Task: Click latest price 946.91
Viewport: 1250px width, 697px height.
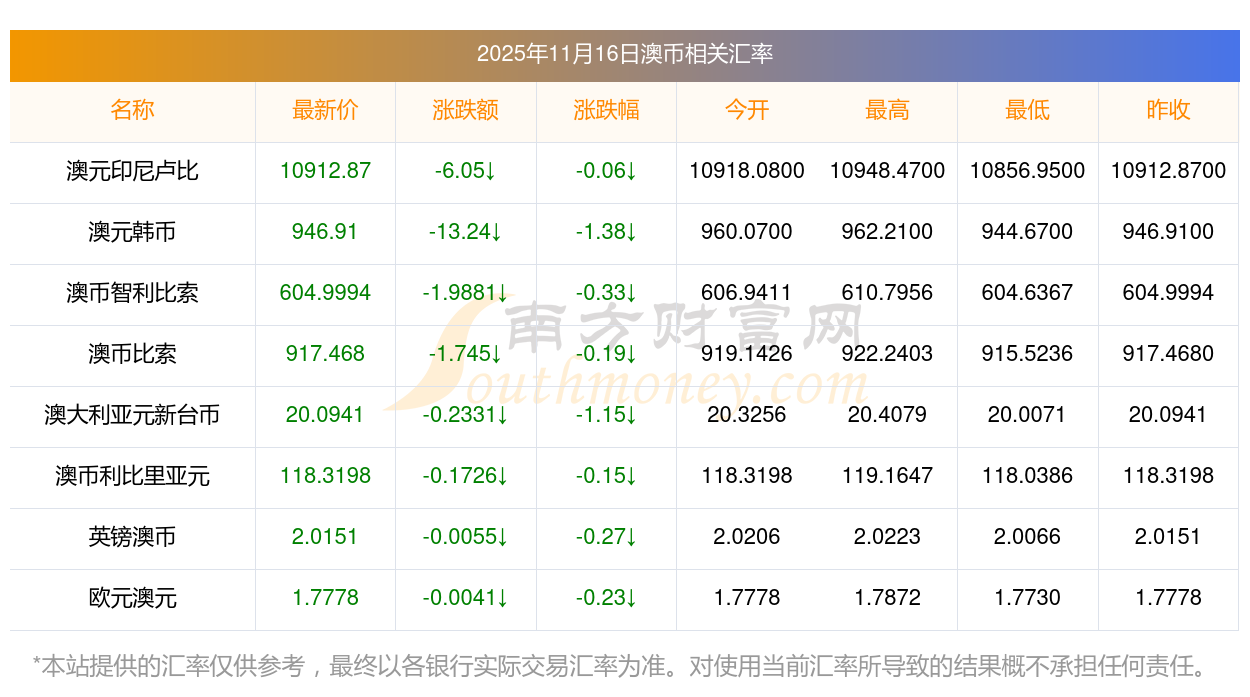Action: tap(325, 232)
